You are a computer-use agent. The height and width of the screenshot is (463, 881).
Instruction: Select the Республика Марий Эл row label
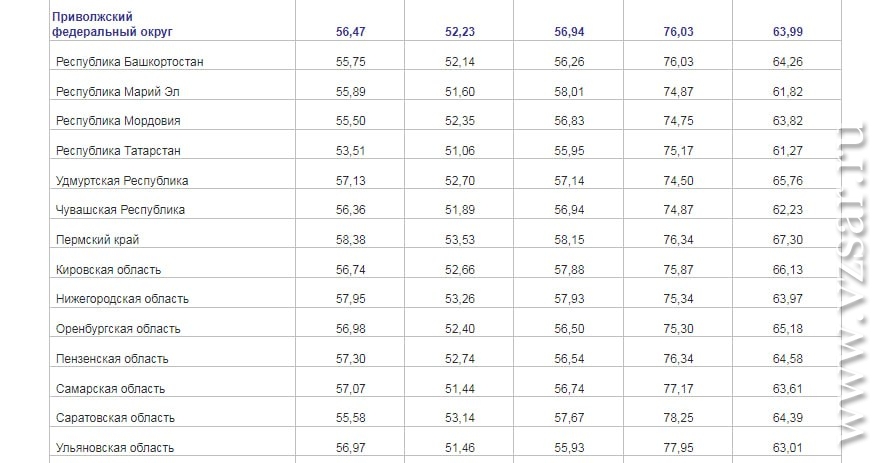tap(117, 92)
